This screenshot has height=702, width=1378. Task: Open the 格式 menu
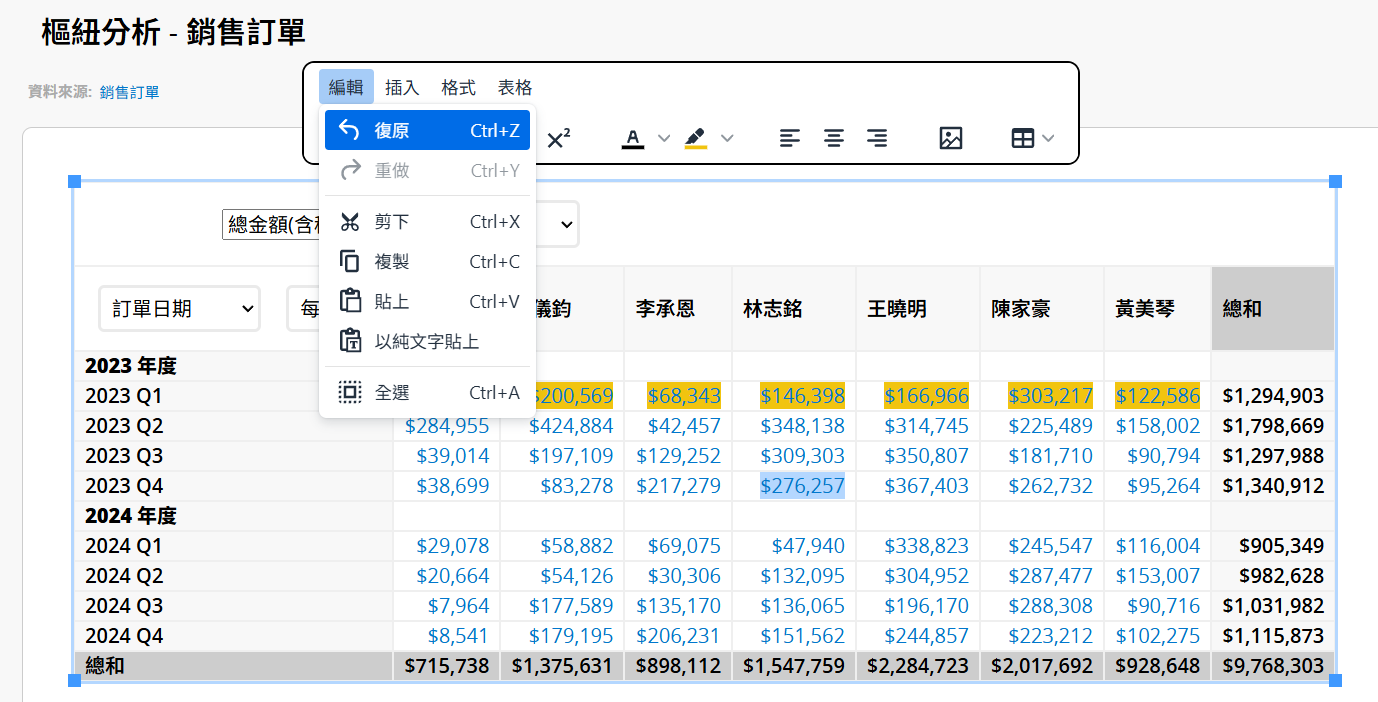[459, 88]
